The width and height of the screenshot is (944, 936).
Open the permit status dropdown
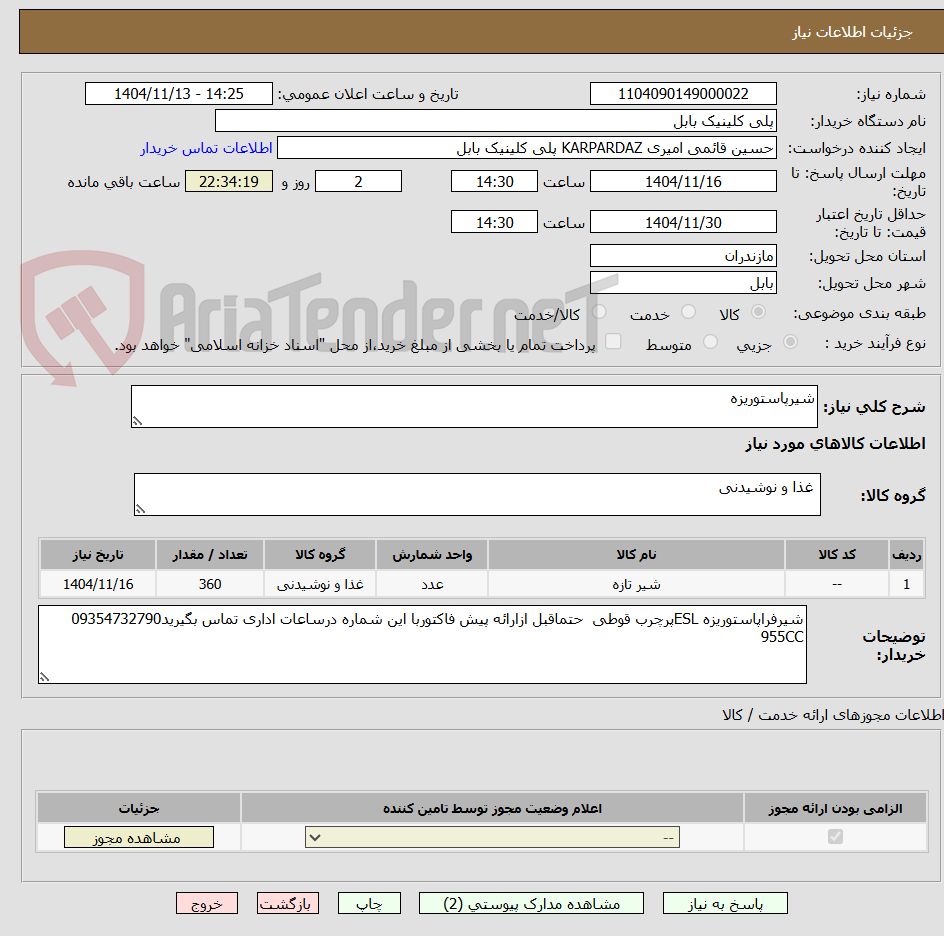point(492,837)
